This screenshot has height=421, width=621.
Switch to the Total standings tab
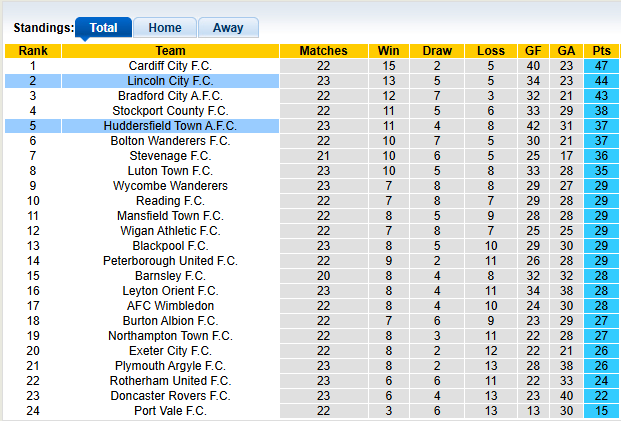[103, 28]
